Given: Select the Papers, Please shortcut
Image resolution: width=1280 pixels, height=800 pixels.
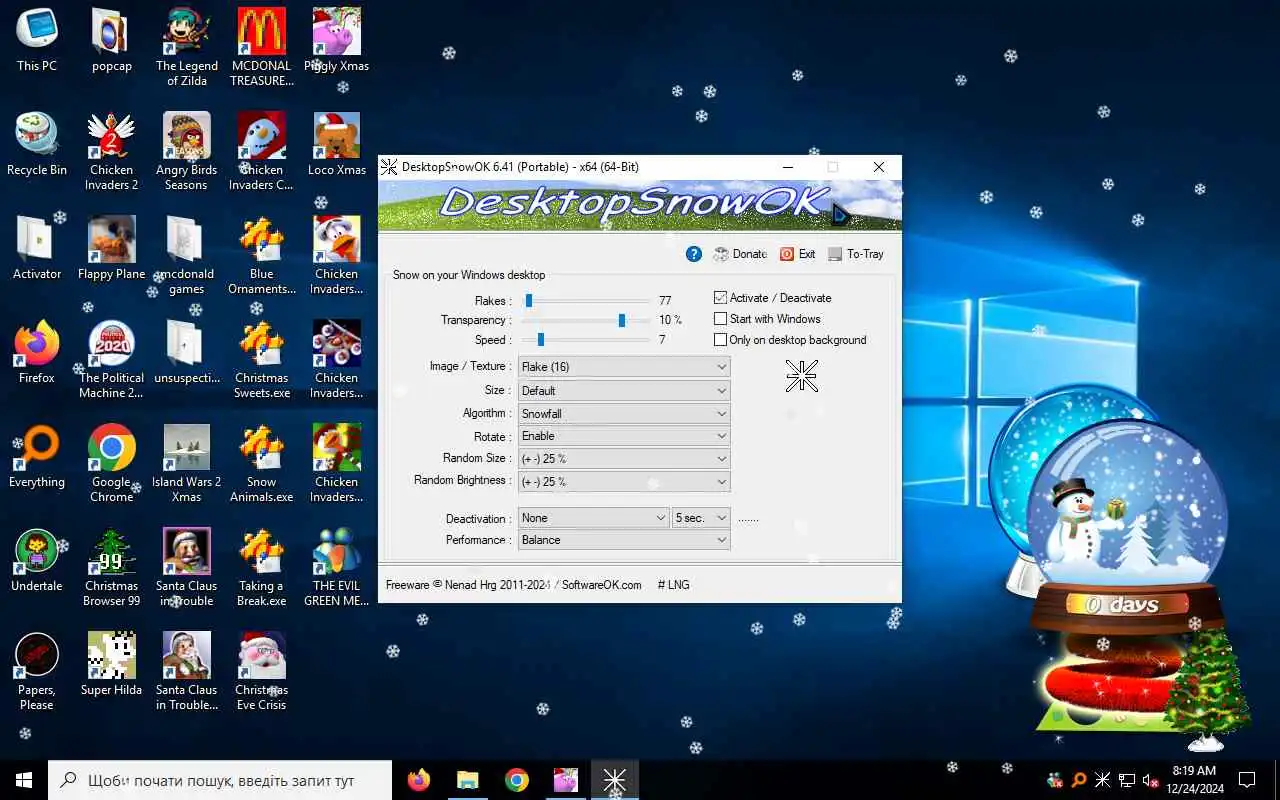Looking at the screenshot, I should tap(37, 671).
